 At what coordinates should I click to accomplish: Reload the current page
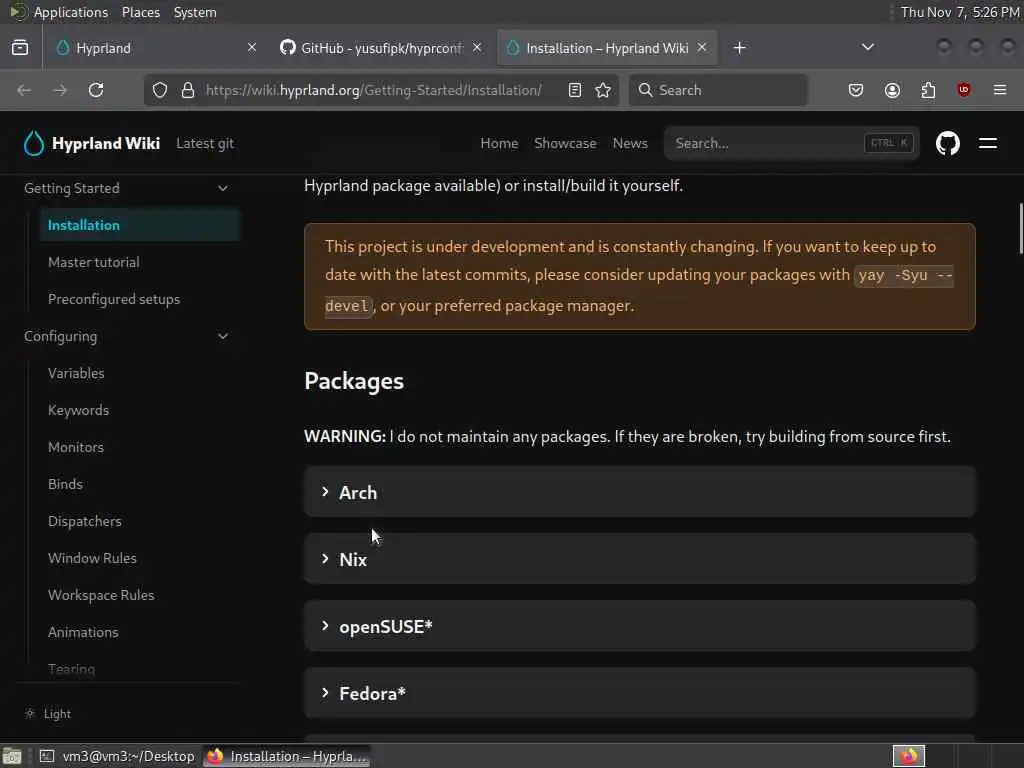[96, 90]
